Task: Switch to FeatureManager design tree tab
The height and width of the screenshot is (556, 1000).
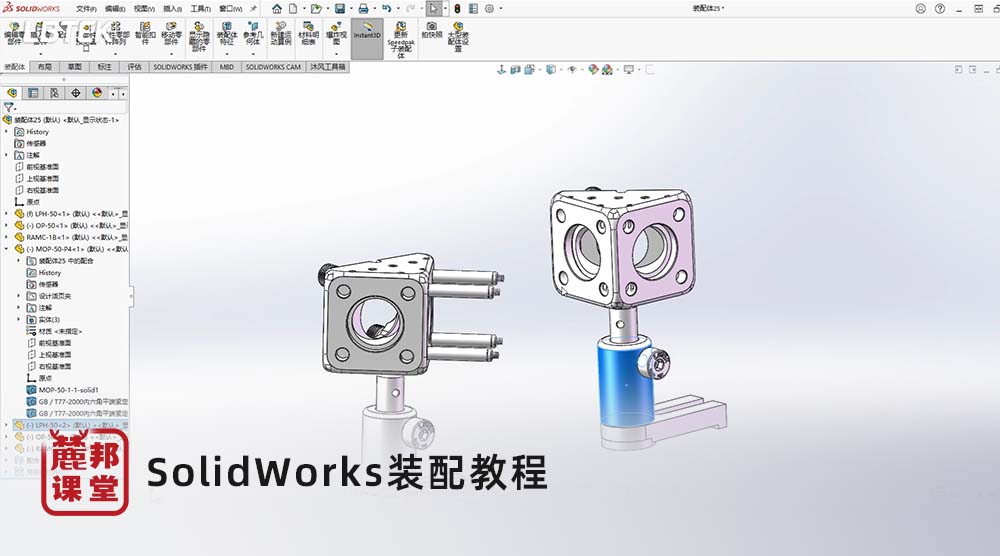Action: [x=12, y=93]
